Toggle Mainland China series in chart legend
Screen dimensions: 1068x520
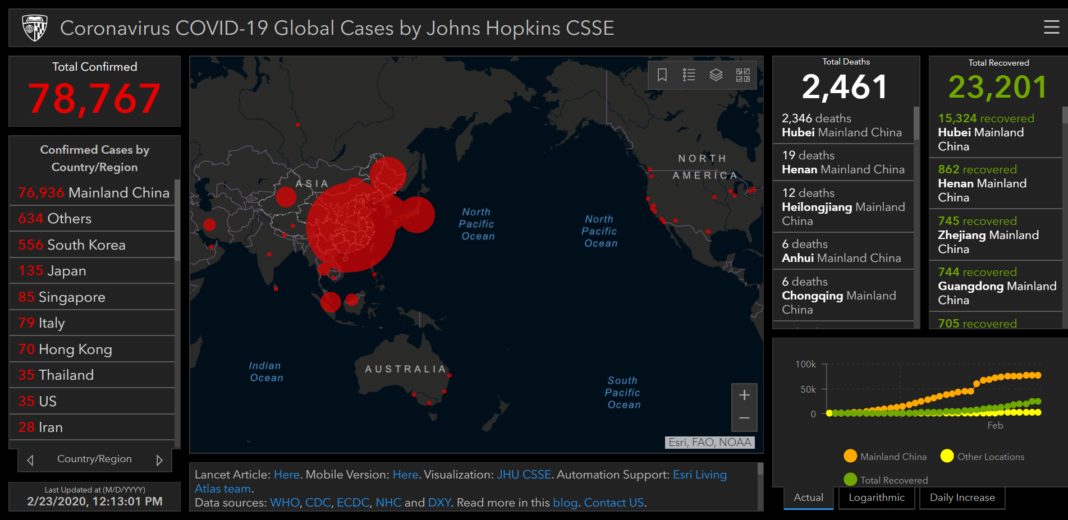coord(885,457)
